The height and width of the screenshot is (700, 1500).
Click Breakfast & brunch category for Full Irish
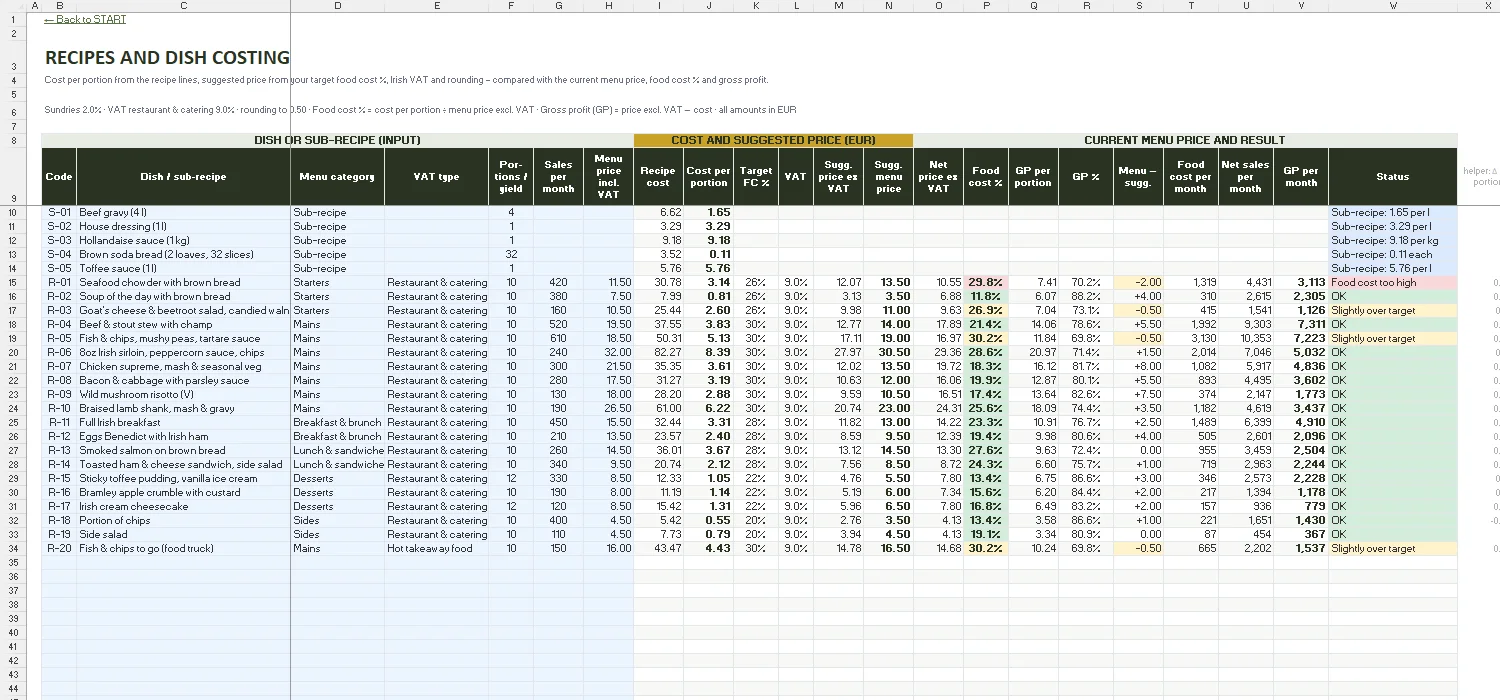[x=337, y=422]
